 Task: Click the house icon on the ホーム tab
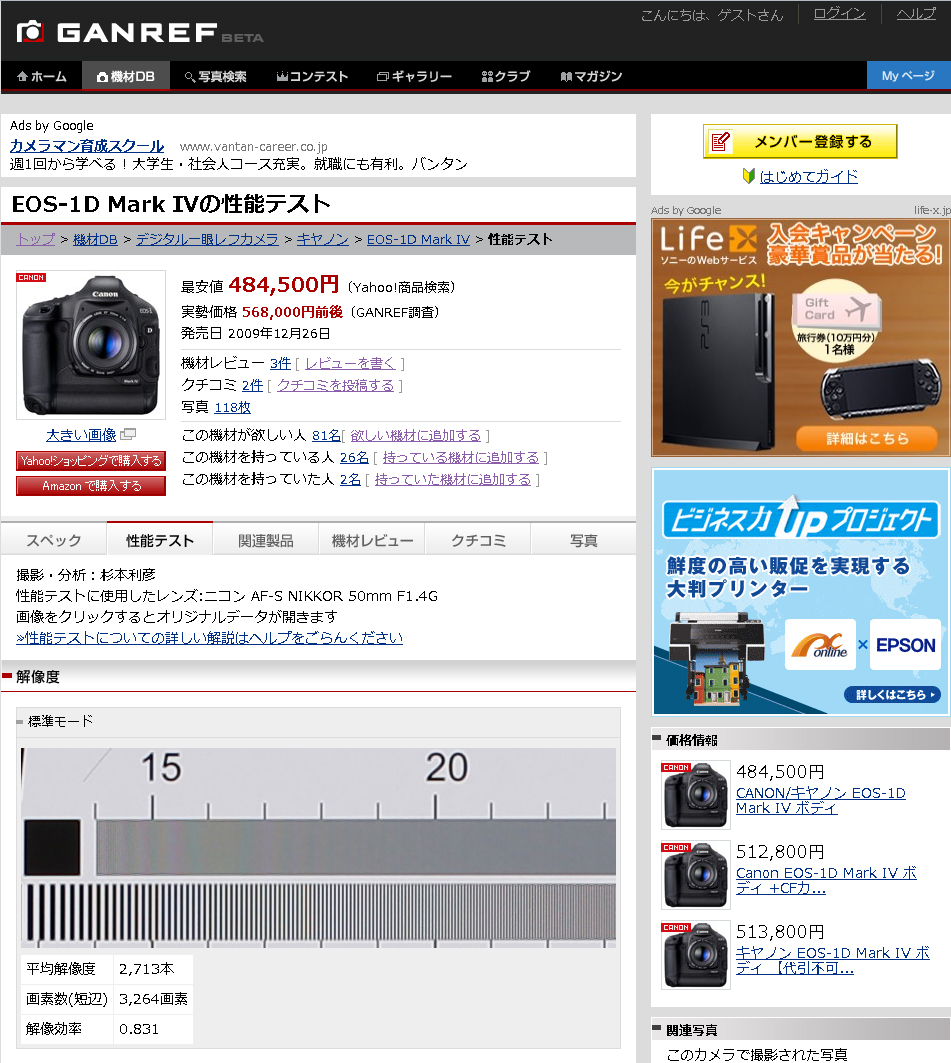(x=23, y=75)
